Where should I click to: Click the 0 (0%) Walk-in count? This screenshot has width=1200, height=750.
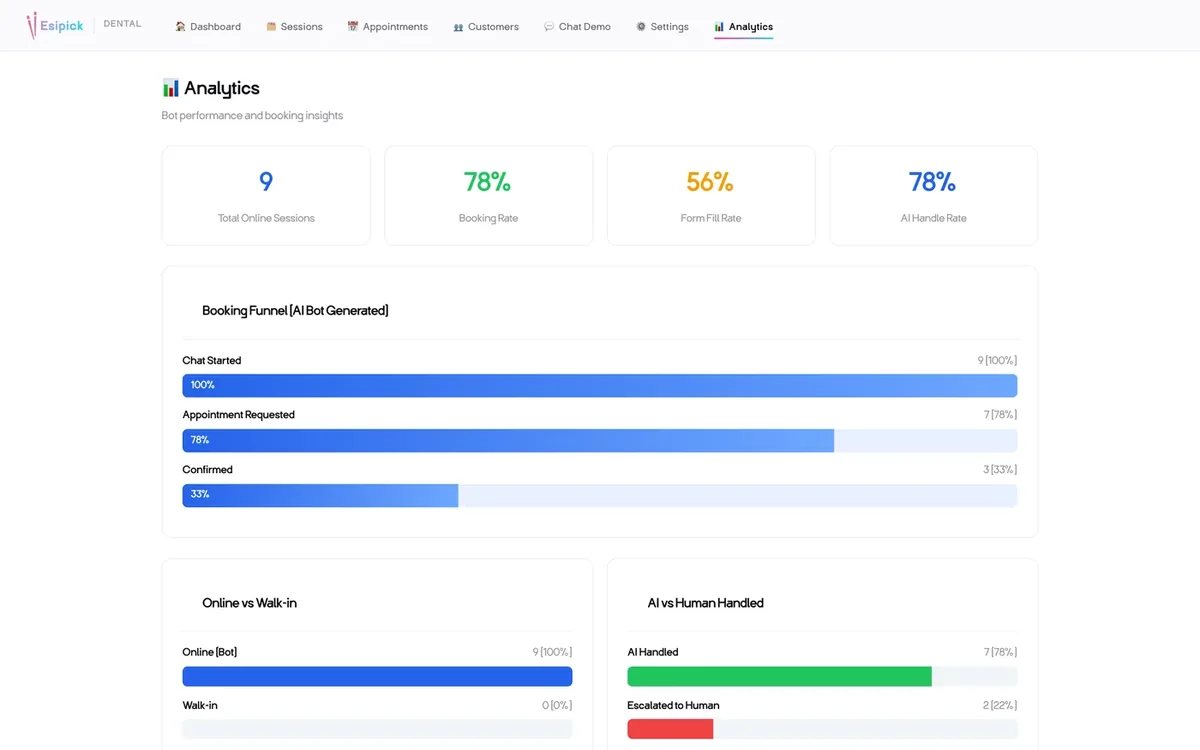tap(557, 705)
